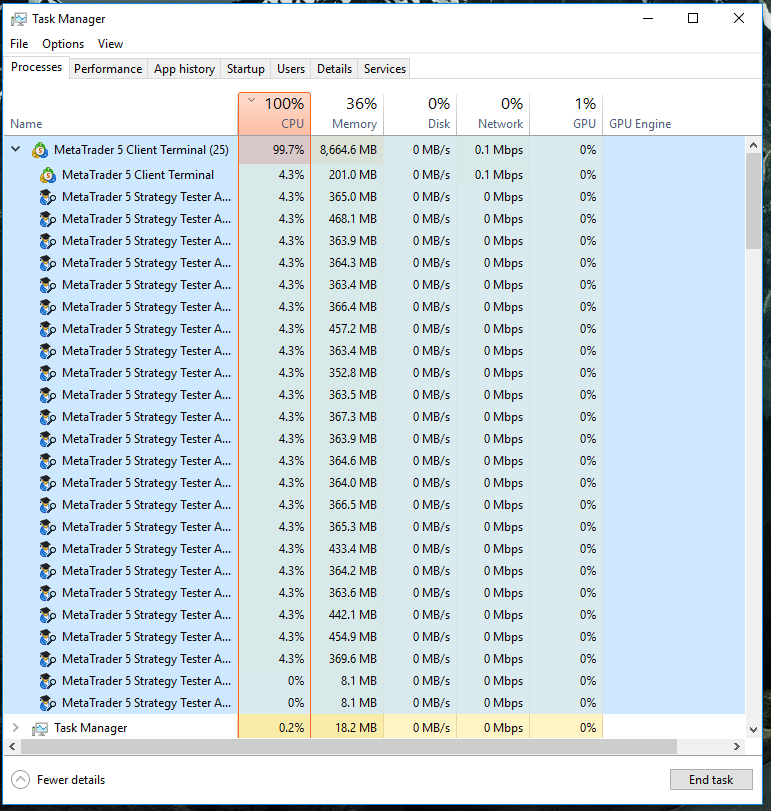Click the 0.2% CPU cell for Task Manager
This screenshot has width=771, height=811.
pyautogui.click(x=275, y=728)
